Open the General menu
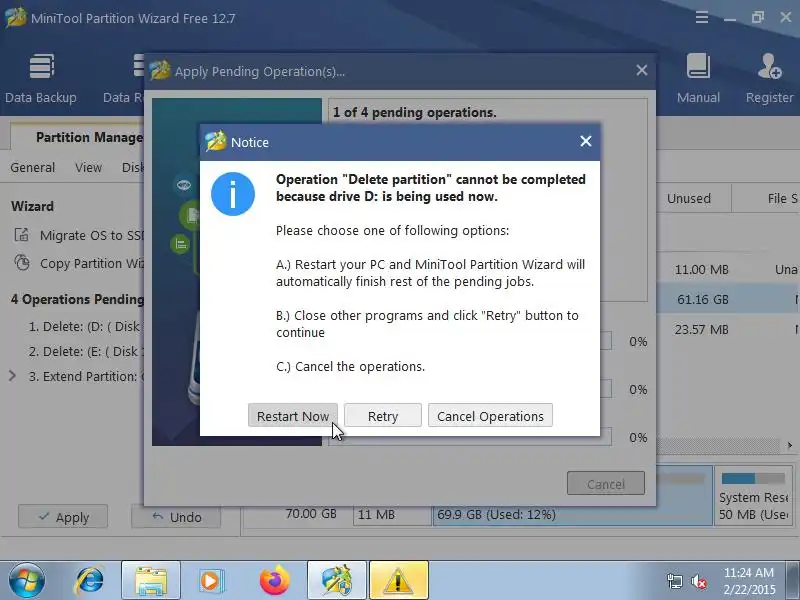 click(32, 167)
